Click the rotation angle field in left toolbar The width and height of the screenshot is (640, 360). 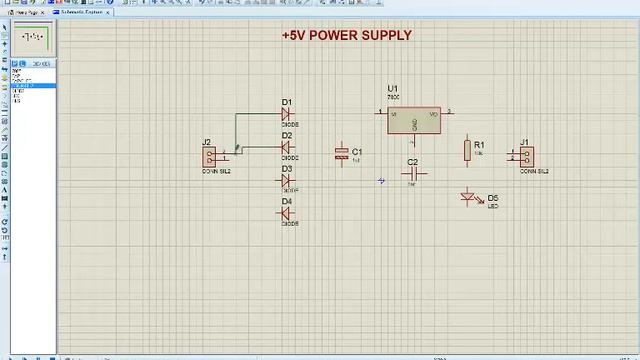[x=5, y=238]
